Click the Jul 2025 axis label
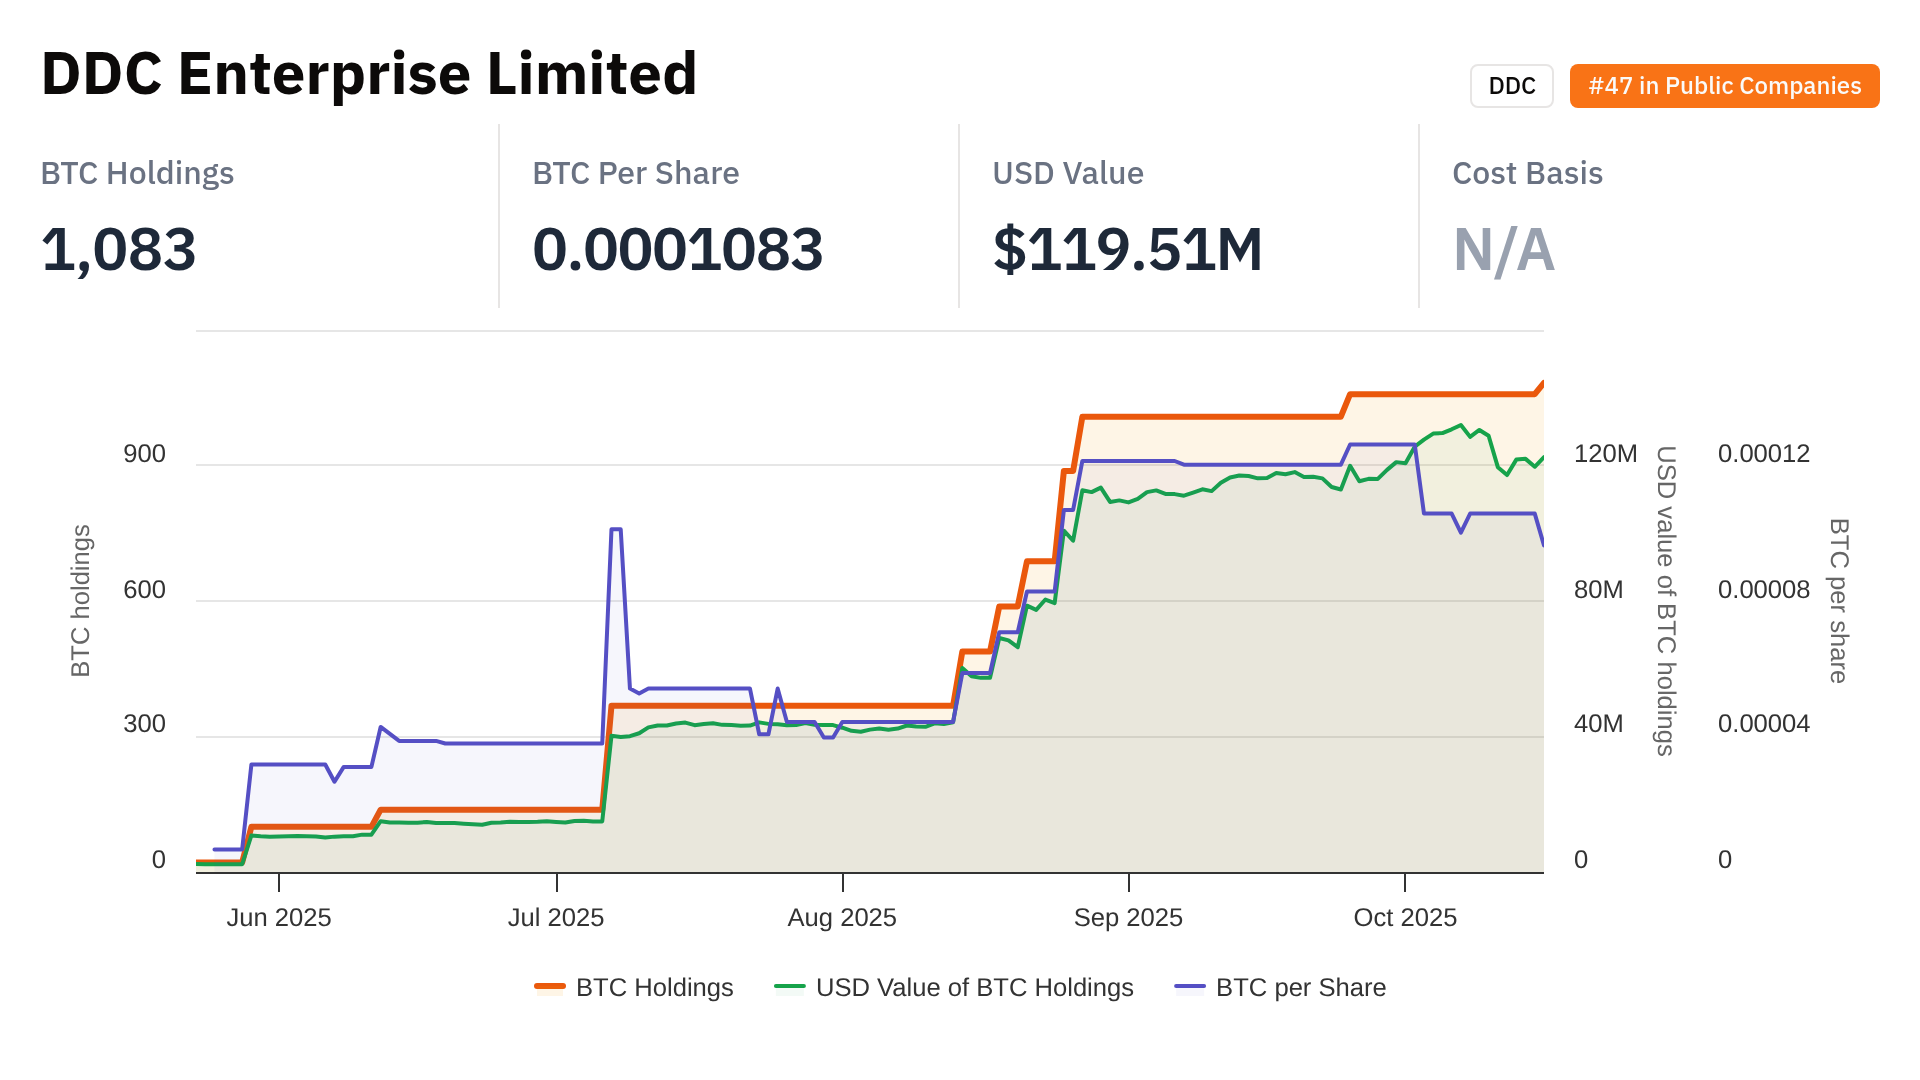The width and height of the screenshot is (1920, 1080). tap(556, 917)
